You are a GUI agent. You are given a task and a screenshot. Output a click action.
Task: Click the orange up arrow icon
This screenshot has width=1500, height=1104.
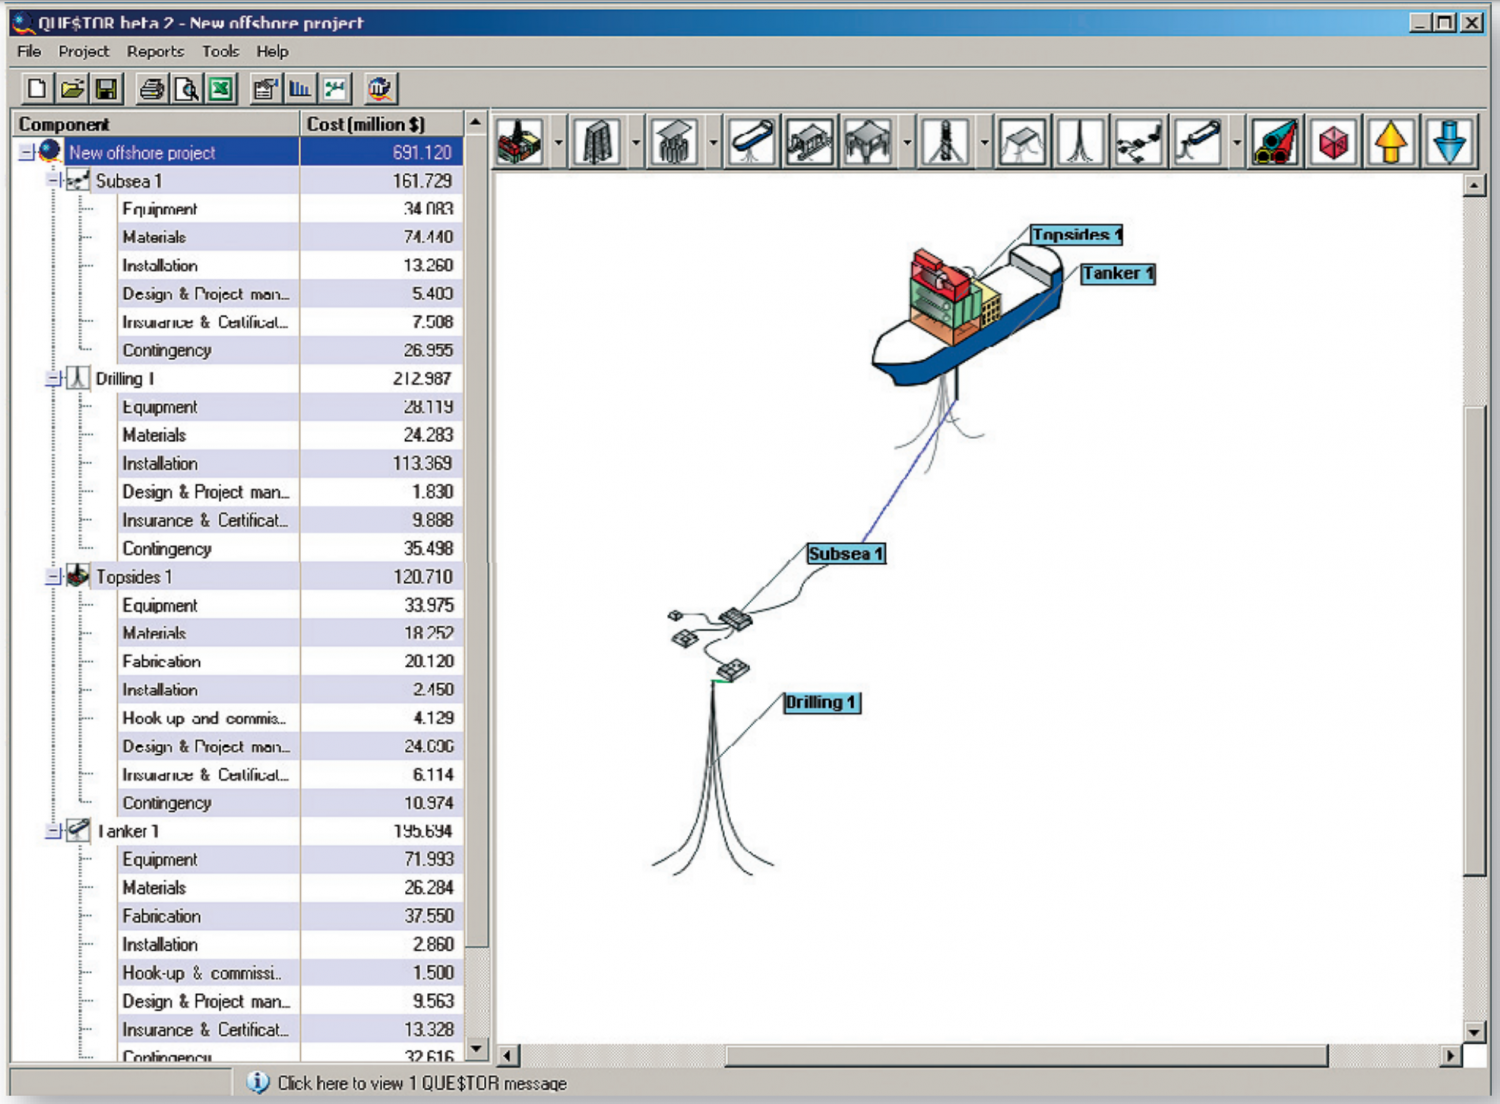coord(1391,142)
